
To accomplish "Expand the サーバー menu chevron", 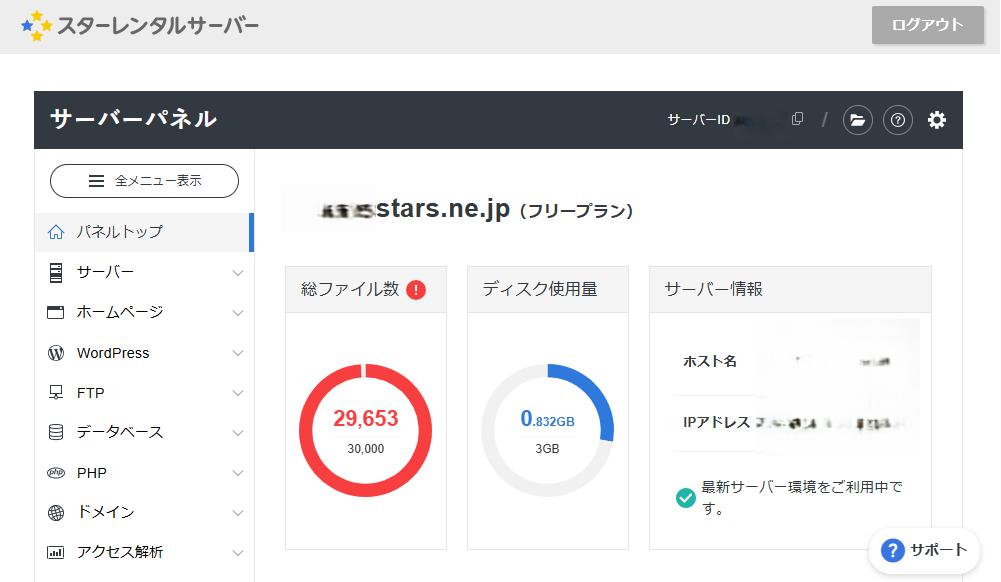I will (238, 273).
